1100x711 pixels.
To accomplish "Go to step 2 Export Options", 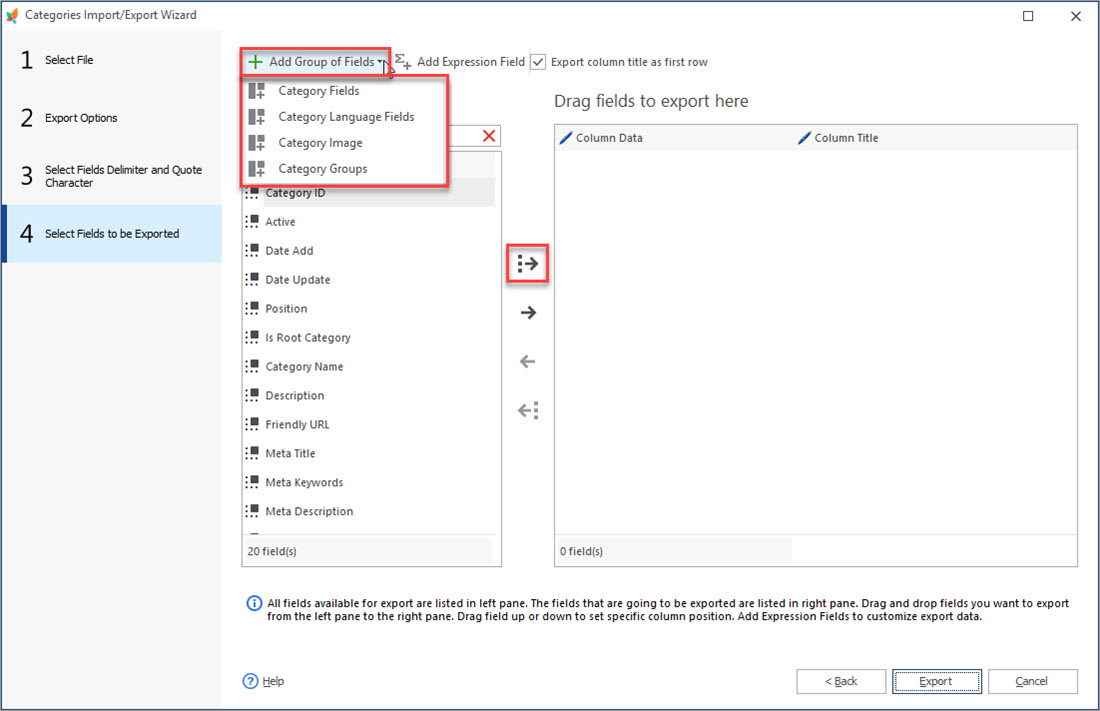I will (x=112, y=118).
